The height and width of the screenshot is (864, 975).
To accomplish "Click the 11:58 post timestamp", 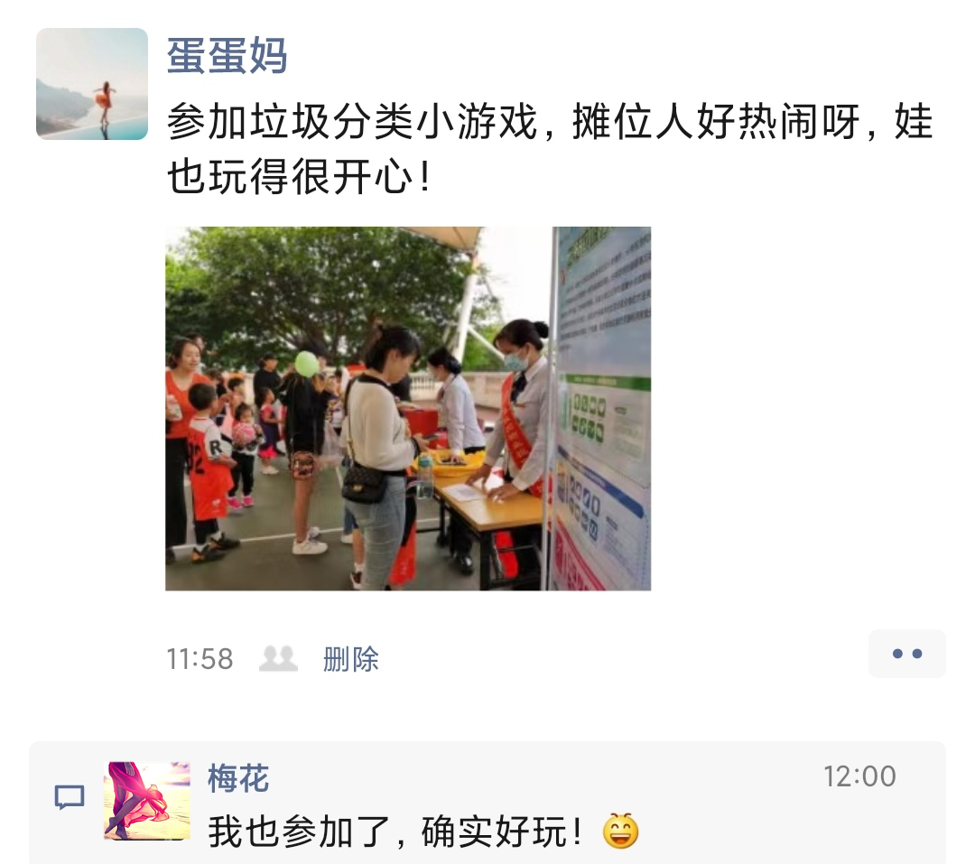I will (200, 659).
